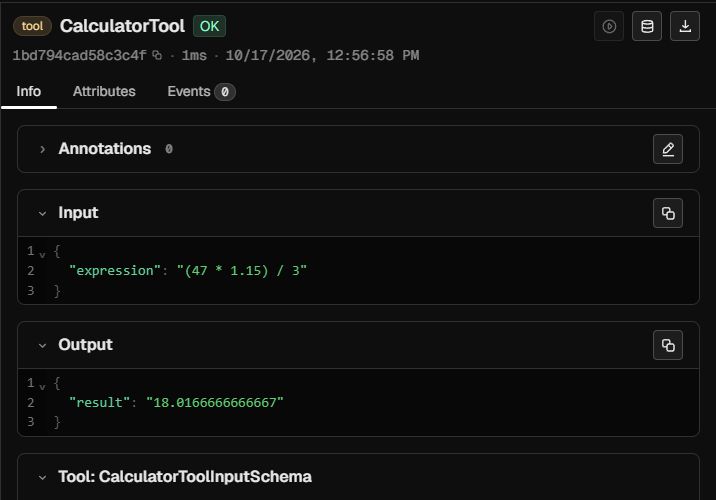Fold the Input JSON at line 1

point(42,254)
